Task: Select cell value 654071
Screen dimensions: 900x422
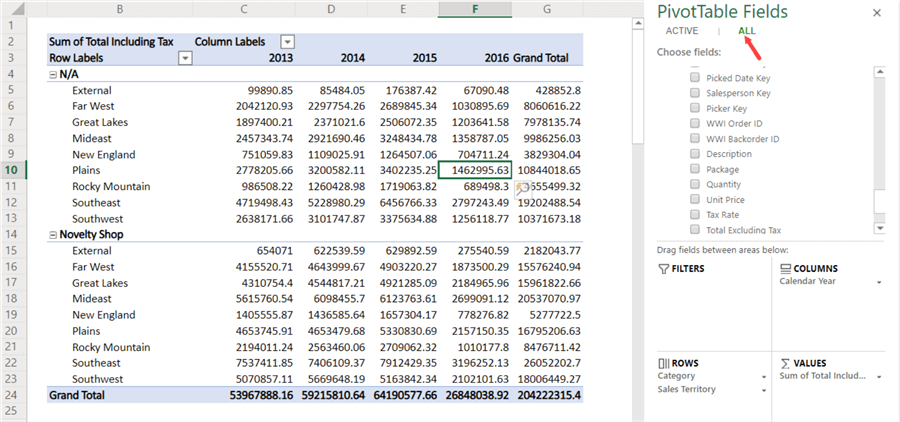Action: tap(245, 251)
